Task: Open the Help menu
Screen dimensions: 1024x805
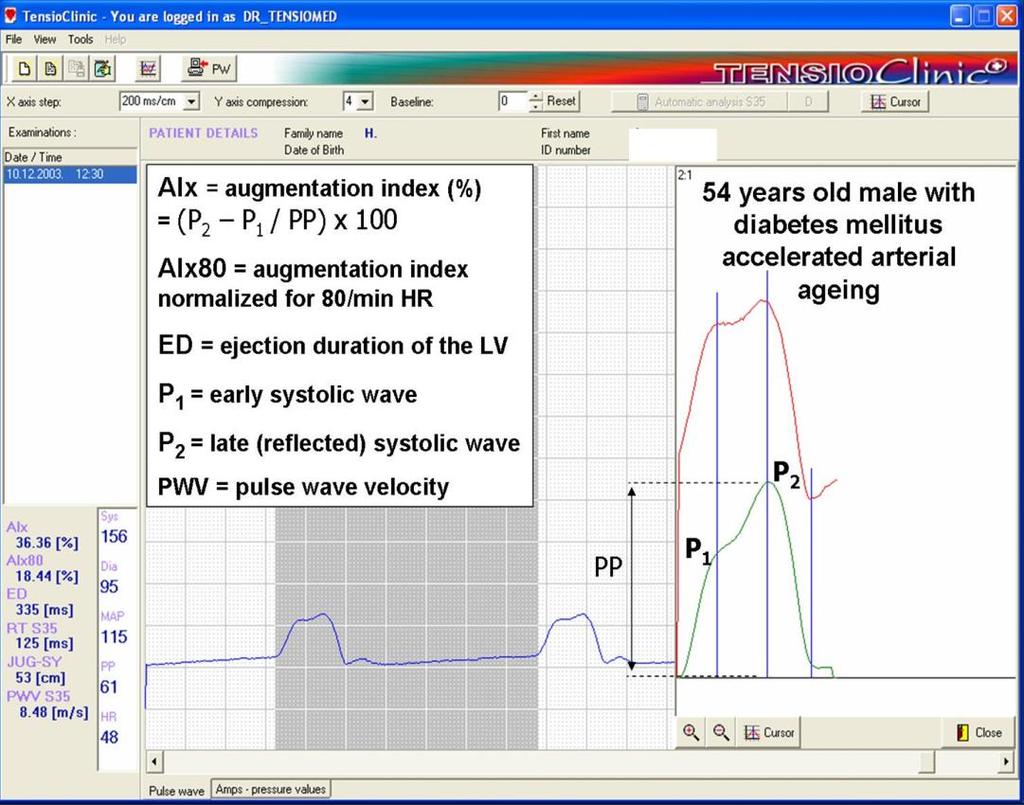Action: [115, 39]
